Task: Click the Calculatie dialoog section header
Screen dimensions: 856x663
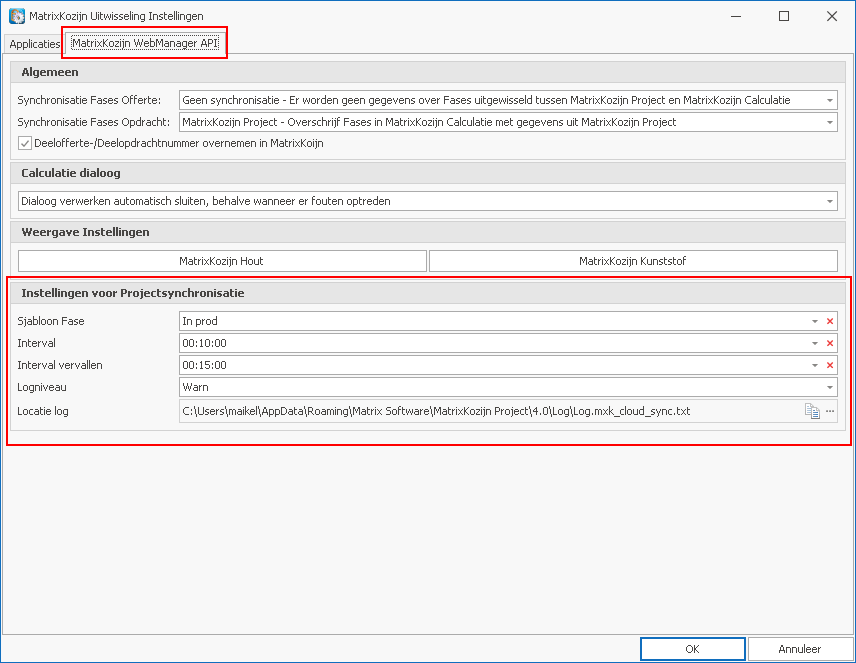Action: pos(428,173)
